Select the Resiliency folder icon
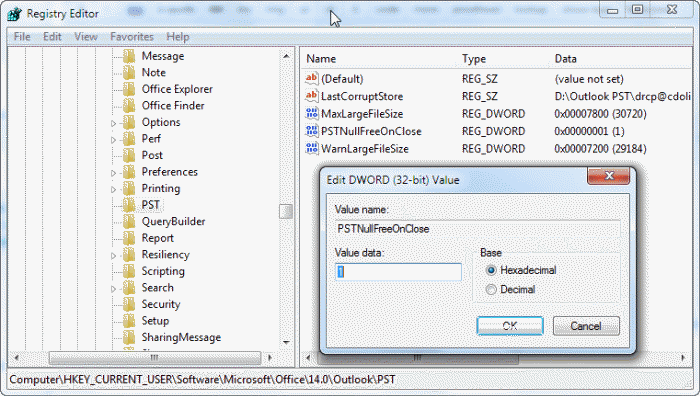Viewport: 700px width, 396px height. [129, 254]
